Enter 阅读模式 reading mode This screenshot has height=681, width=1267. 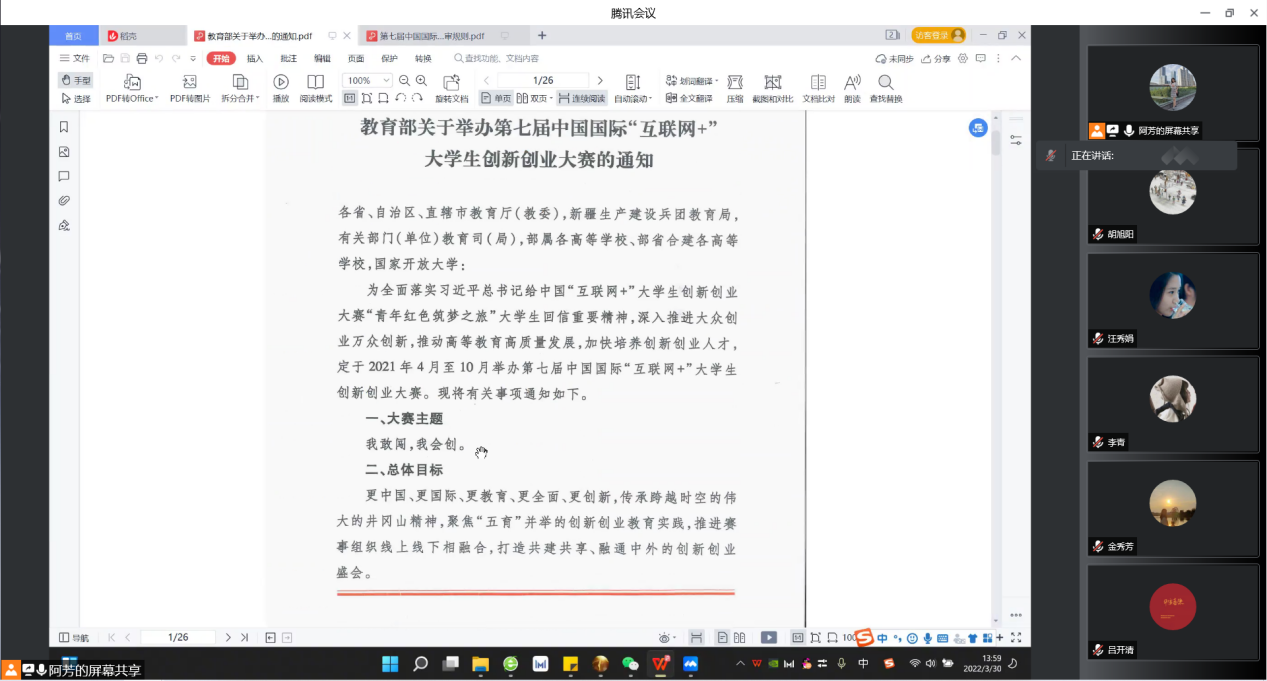coord(316,89)
